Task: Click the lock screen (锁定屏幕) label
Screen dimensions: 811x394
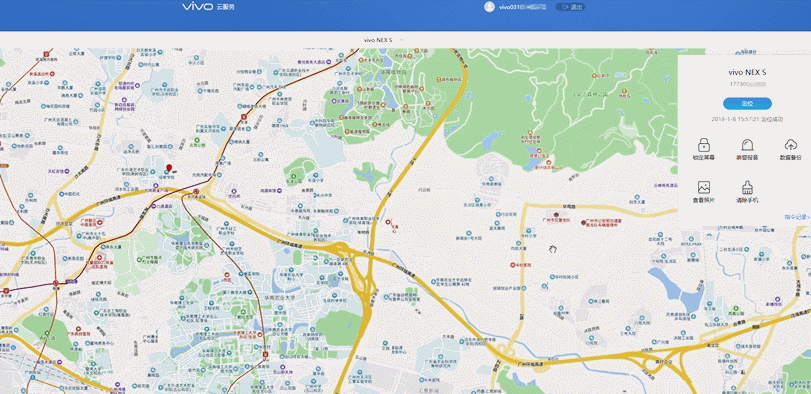Action: (703, 157)
